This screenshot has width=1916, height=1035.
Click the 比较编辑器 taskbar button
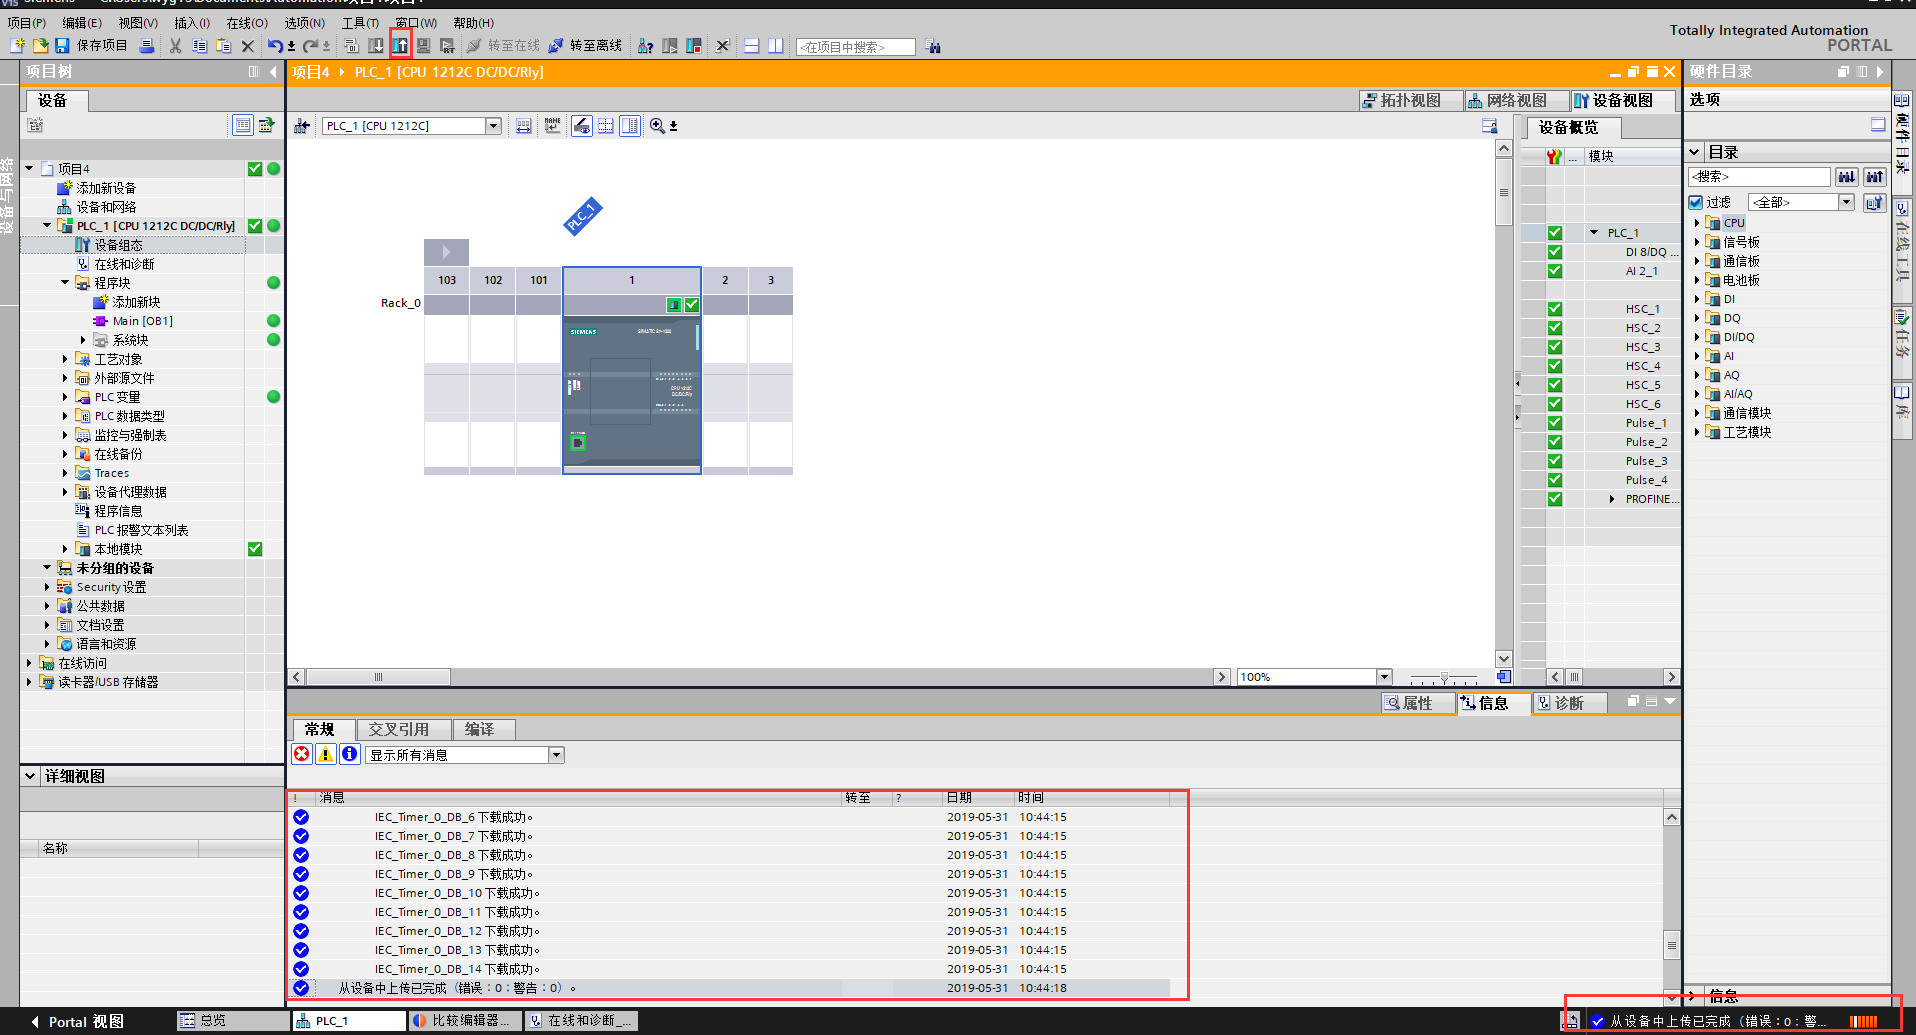(464, 1021)
